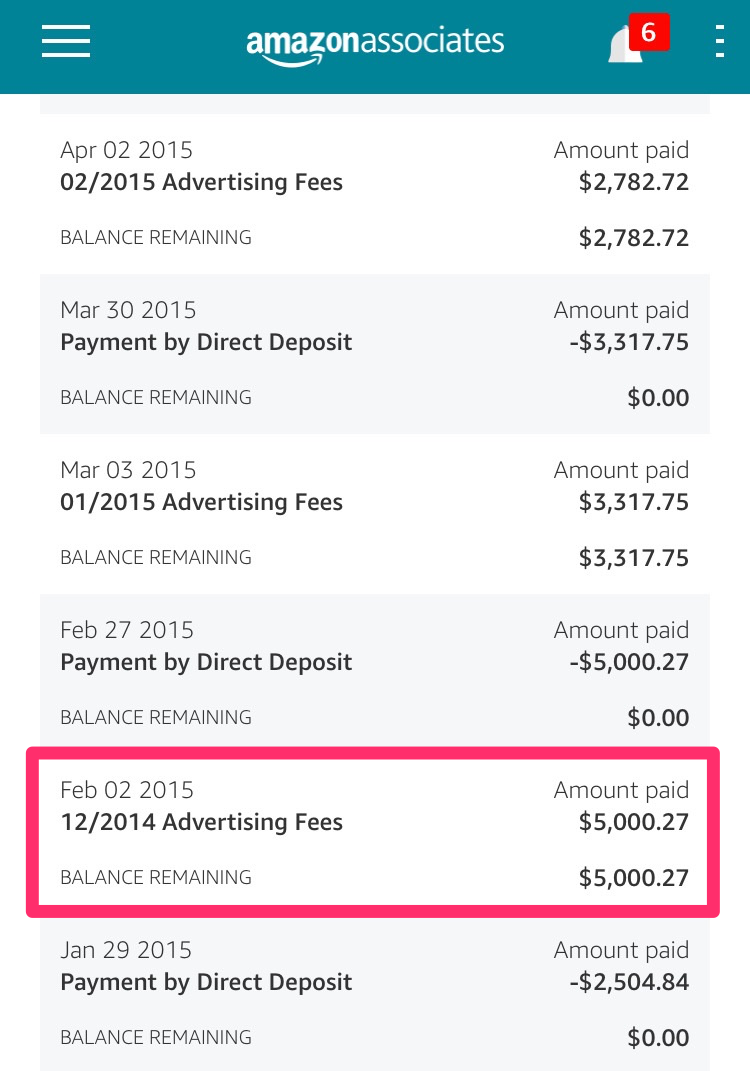750x1071 pixels.
Task: Select the Jan 29 2015 Direct Deposit payment
Action: pos(375,994)
